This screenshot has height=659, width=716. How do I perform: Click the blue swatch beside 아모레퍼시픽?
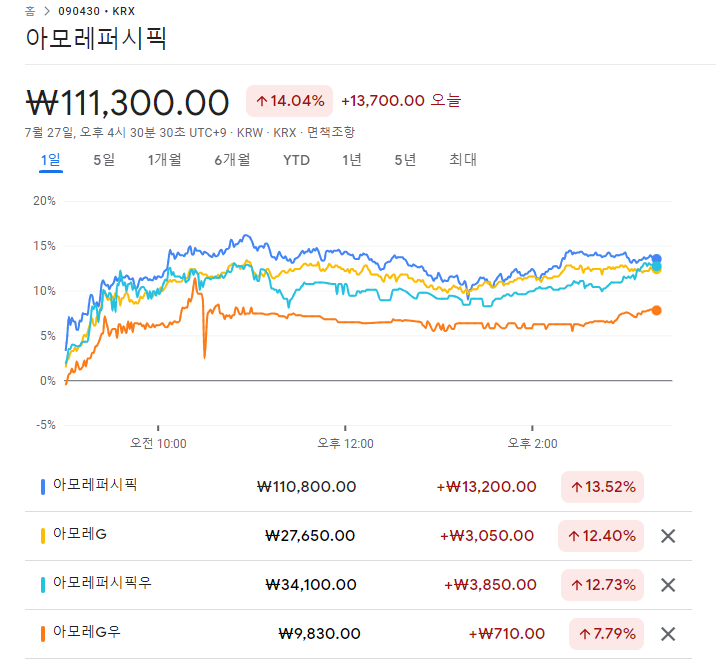point(43,487)
